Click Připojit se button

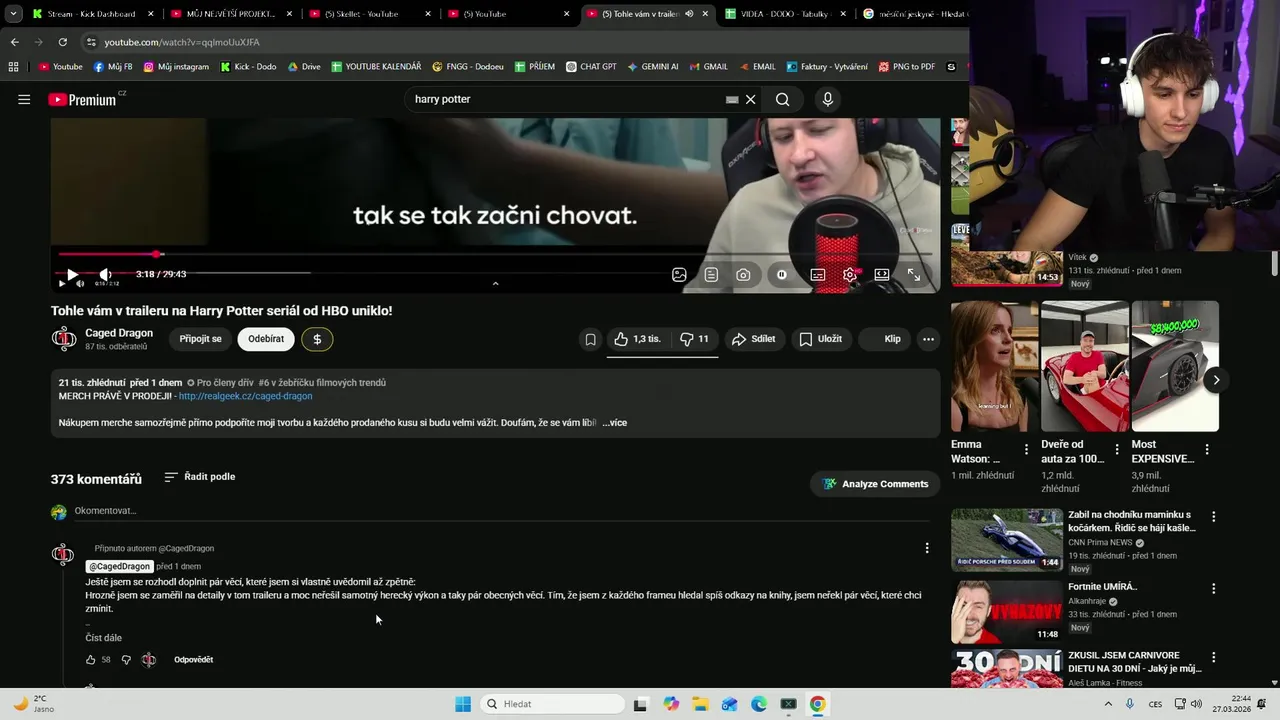(200, 339)
